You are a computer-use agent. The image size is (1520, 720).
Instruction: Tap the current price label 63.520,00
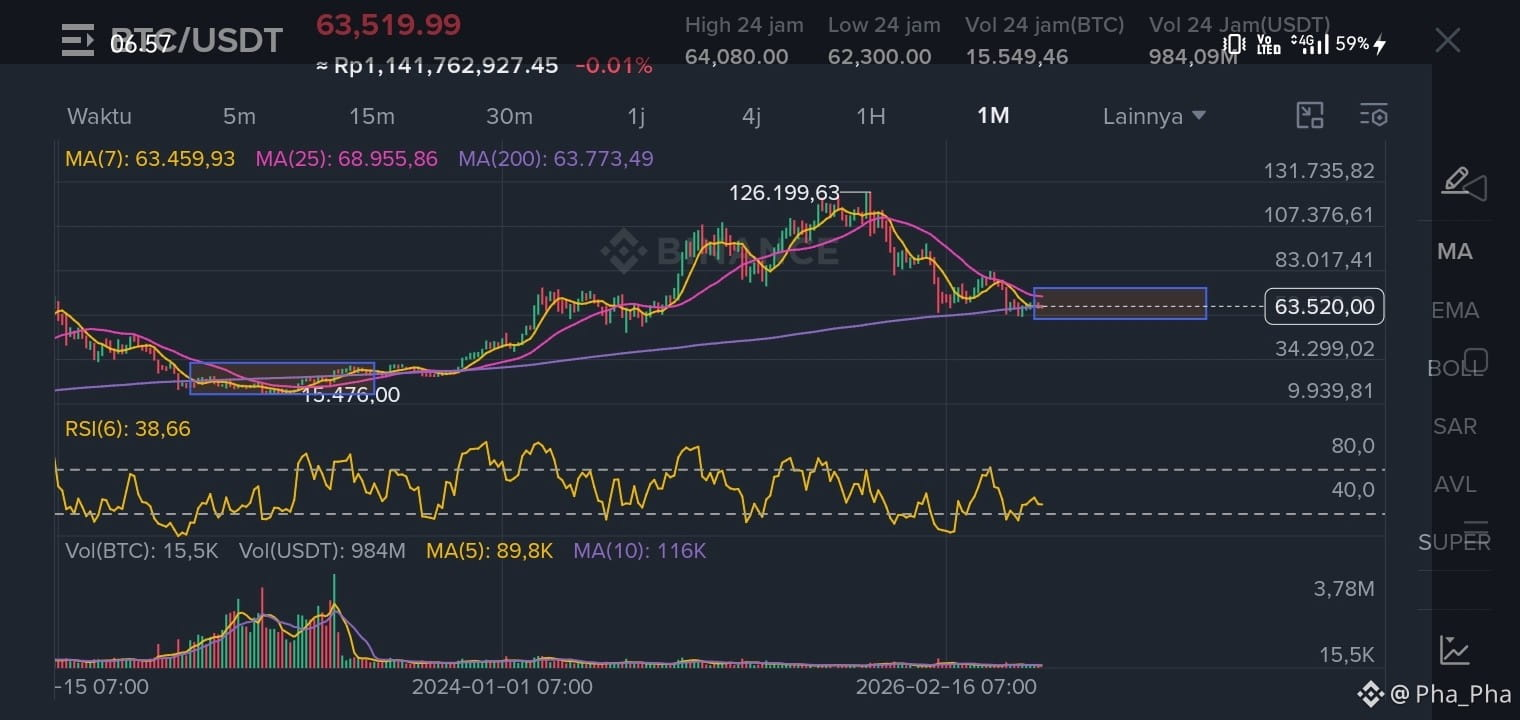point(1324,306)
